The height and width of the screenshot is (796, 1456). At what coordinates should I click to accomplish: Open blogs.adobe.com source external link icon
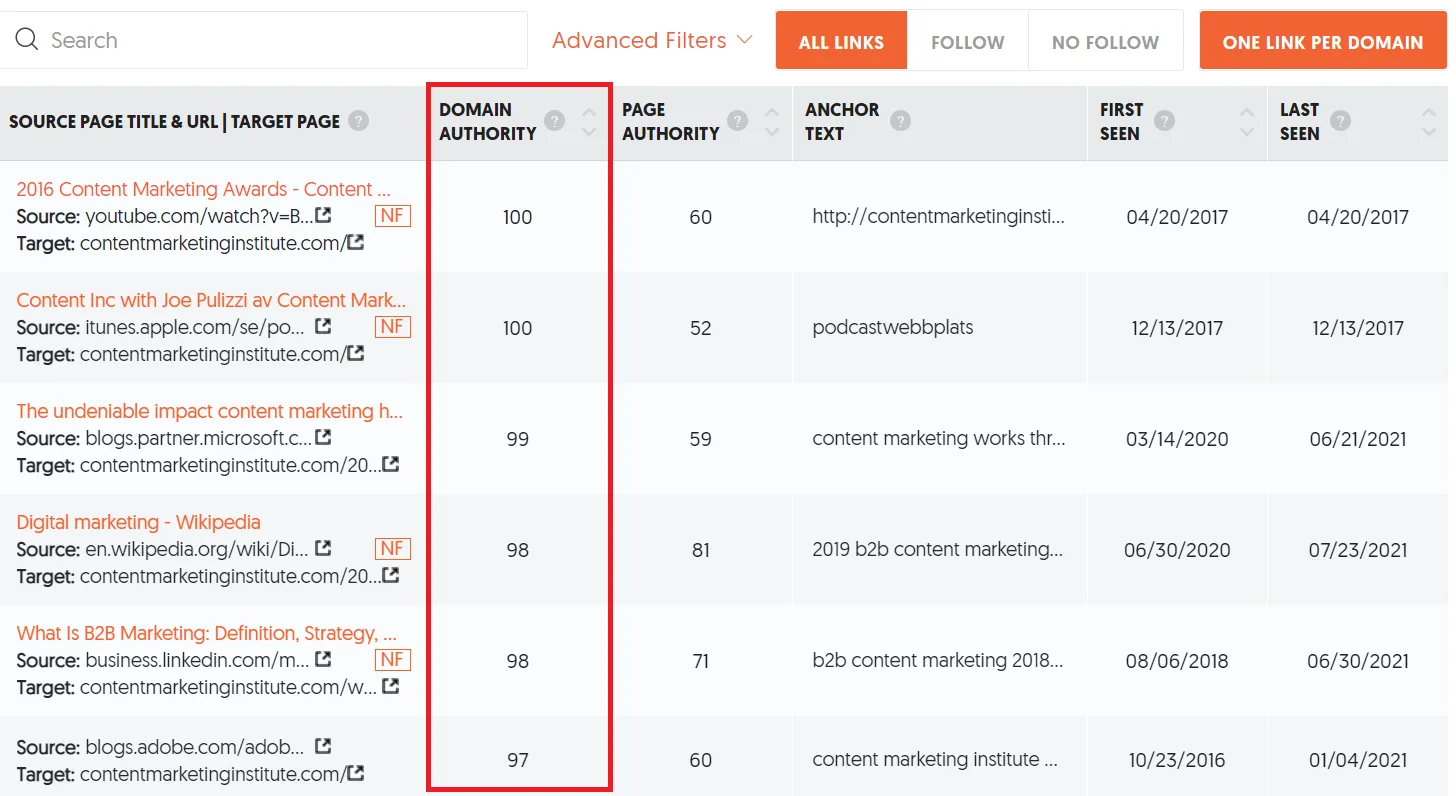click(323, 746)
